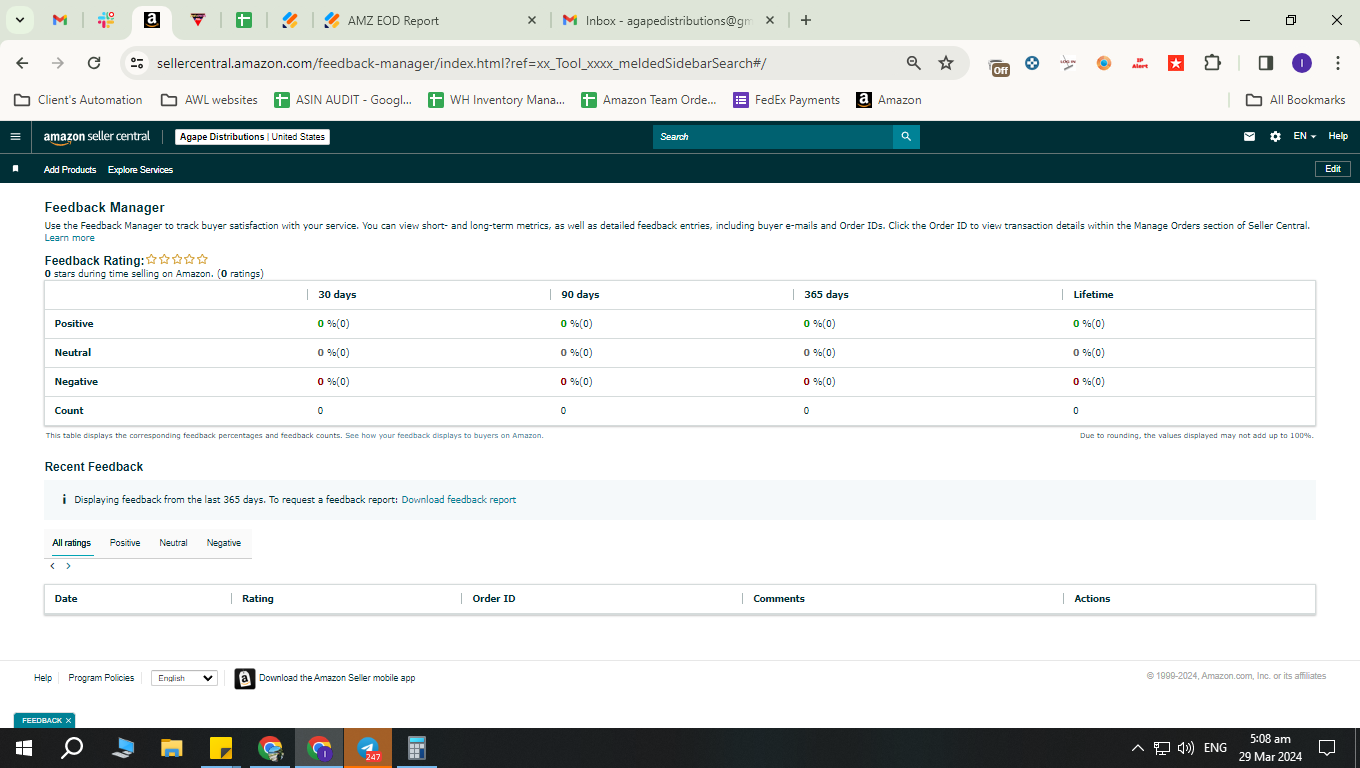Open Sticky Notes from the taskbar

click(221, 748)
